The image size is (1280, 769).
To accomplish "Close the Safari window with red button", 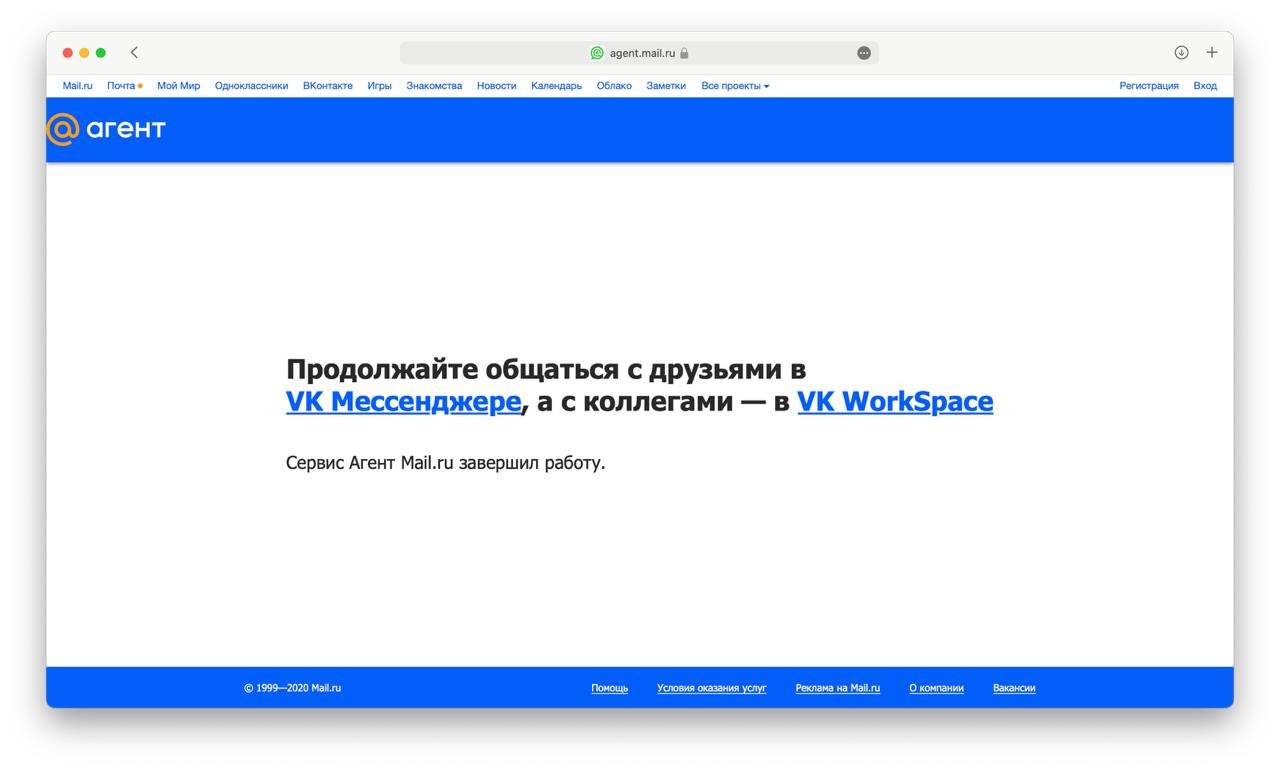I will (68, 53).
